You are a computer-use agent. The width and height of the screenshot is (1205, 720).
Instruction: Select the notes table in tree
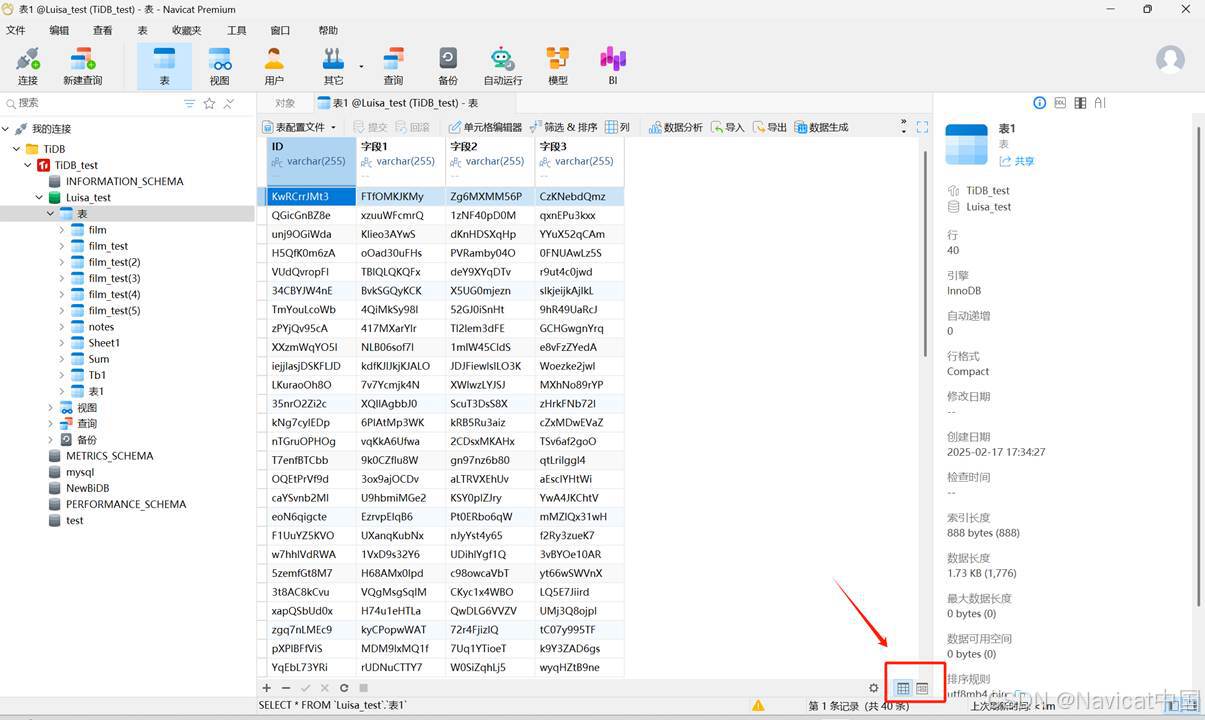tap(101, 327)
